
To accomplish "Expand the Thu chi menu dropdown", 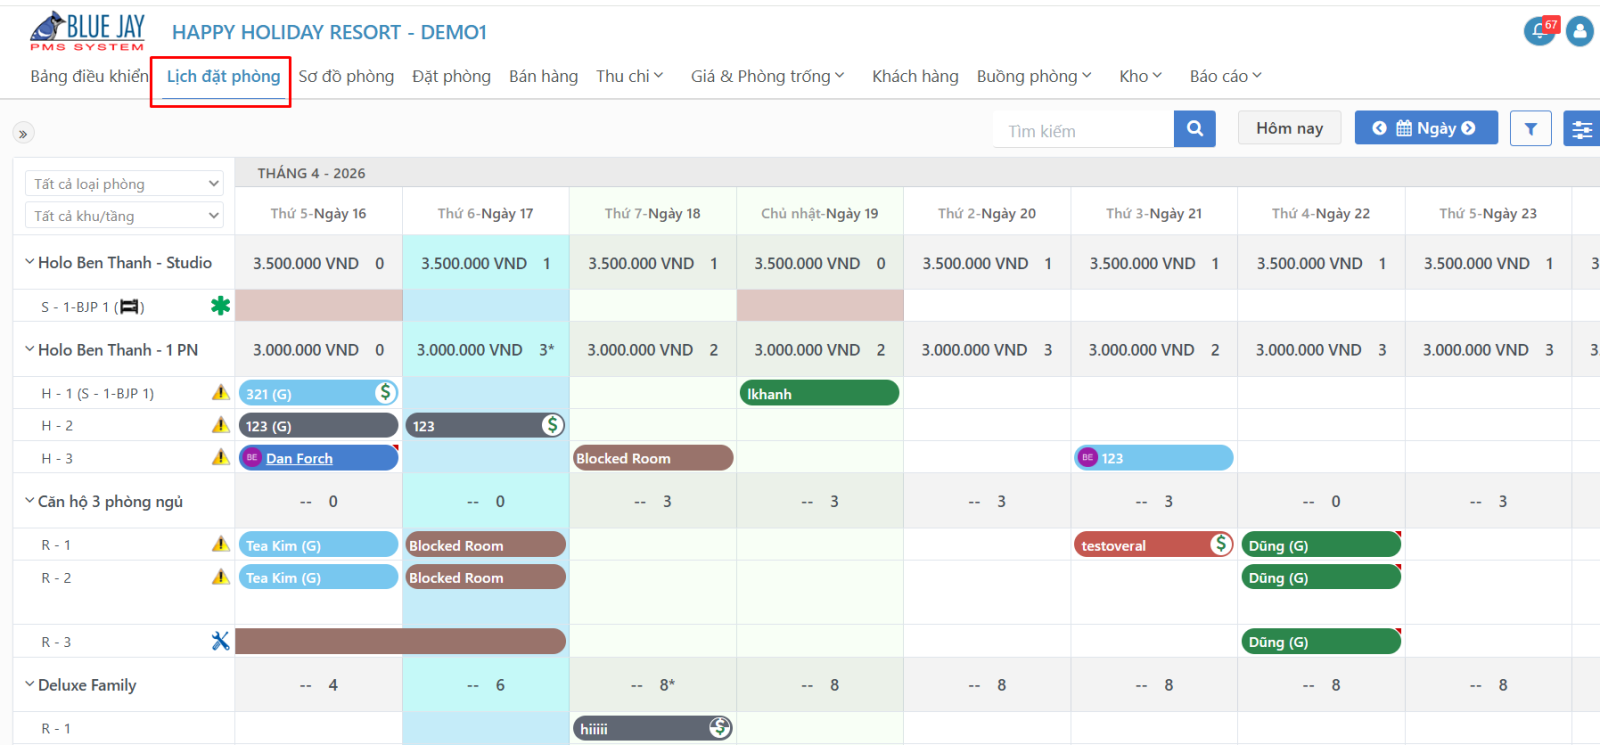I will coord(630,76).
